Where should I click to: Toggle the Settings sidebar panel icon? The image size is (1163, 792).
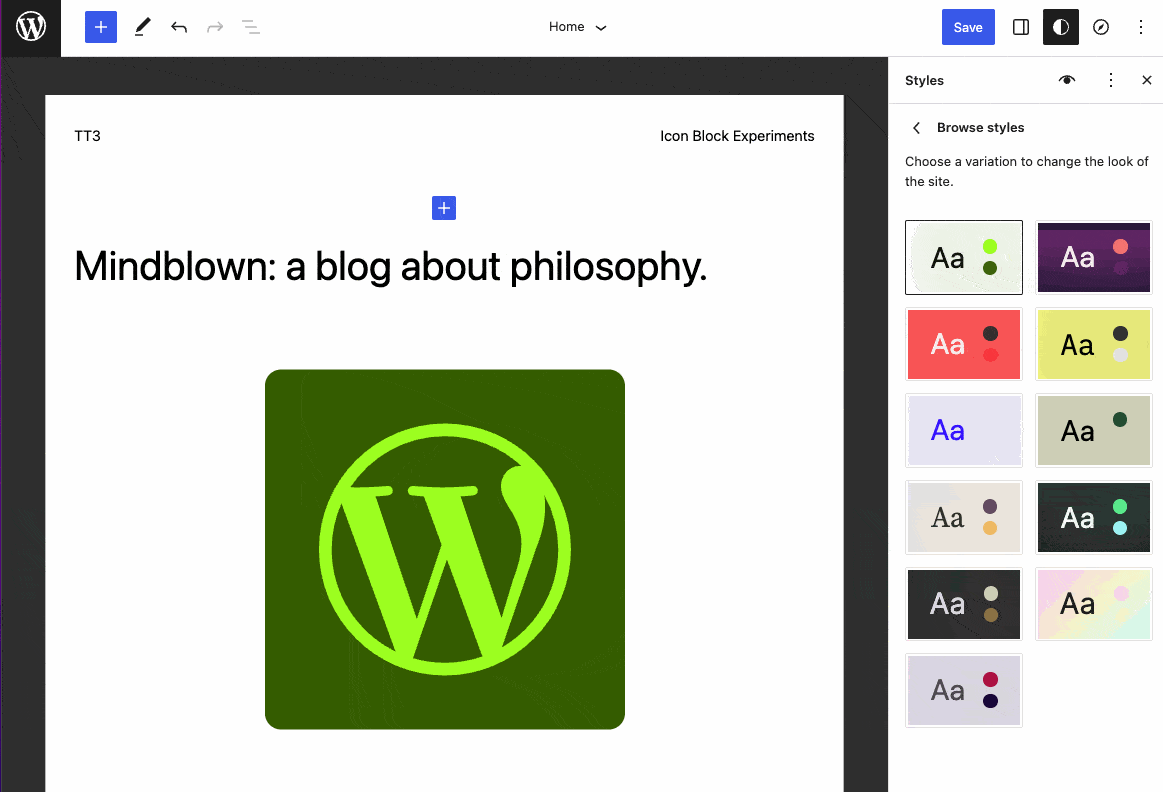click(x=1021, y=28)
